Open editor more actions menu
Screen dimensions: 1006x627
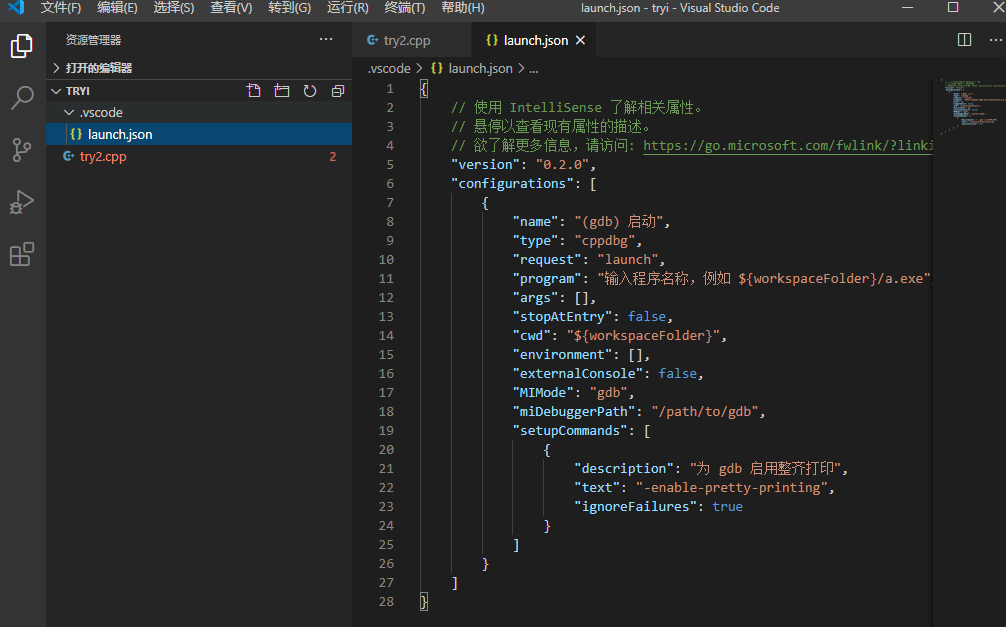(996, 40)
